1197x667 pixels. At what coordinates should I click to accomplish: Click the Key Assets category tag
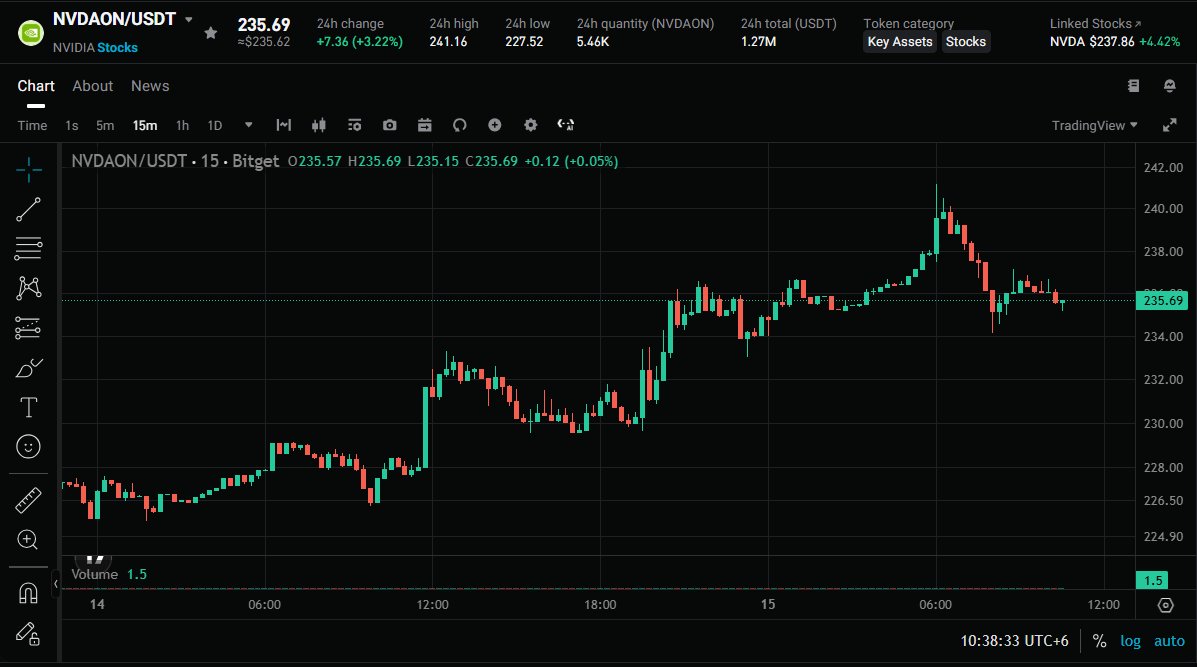[900, 42]
